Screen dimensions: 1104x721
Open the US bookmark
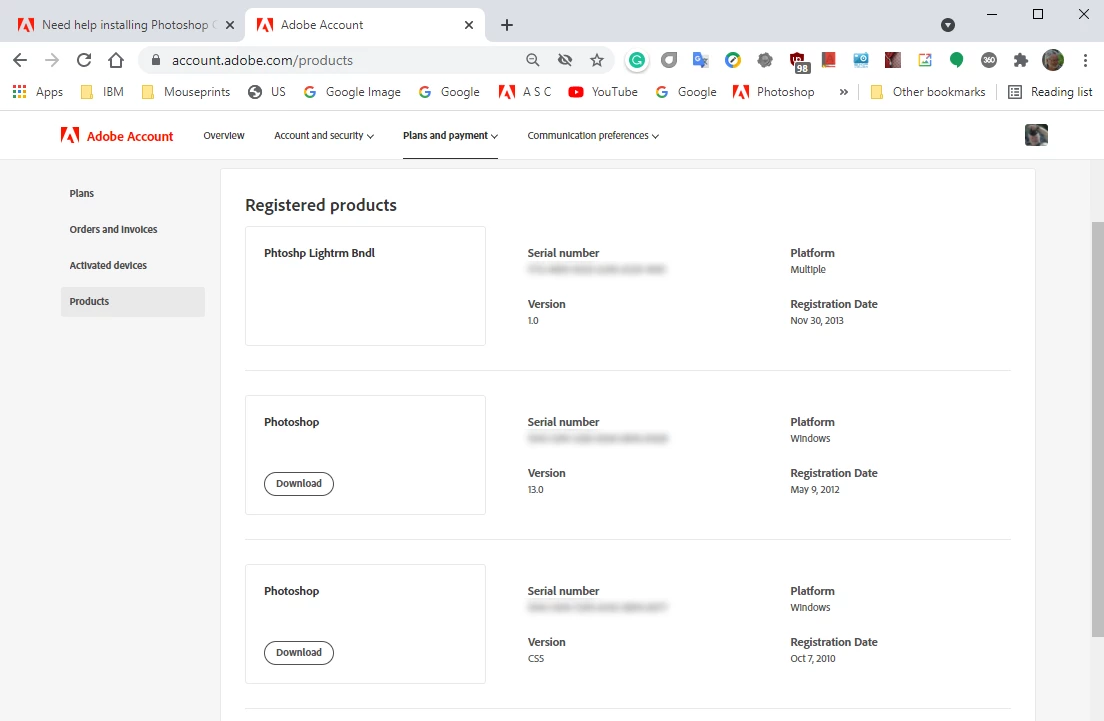pyautogui.click(x=267, y=92)
